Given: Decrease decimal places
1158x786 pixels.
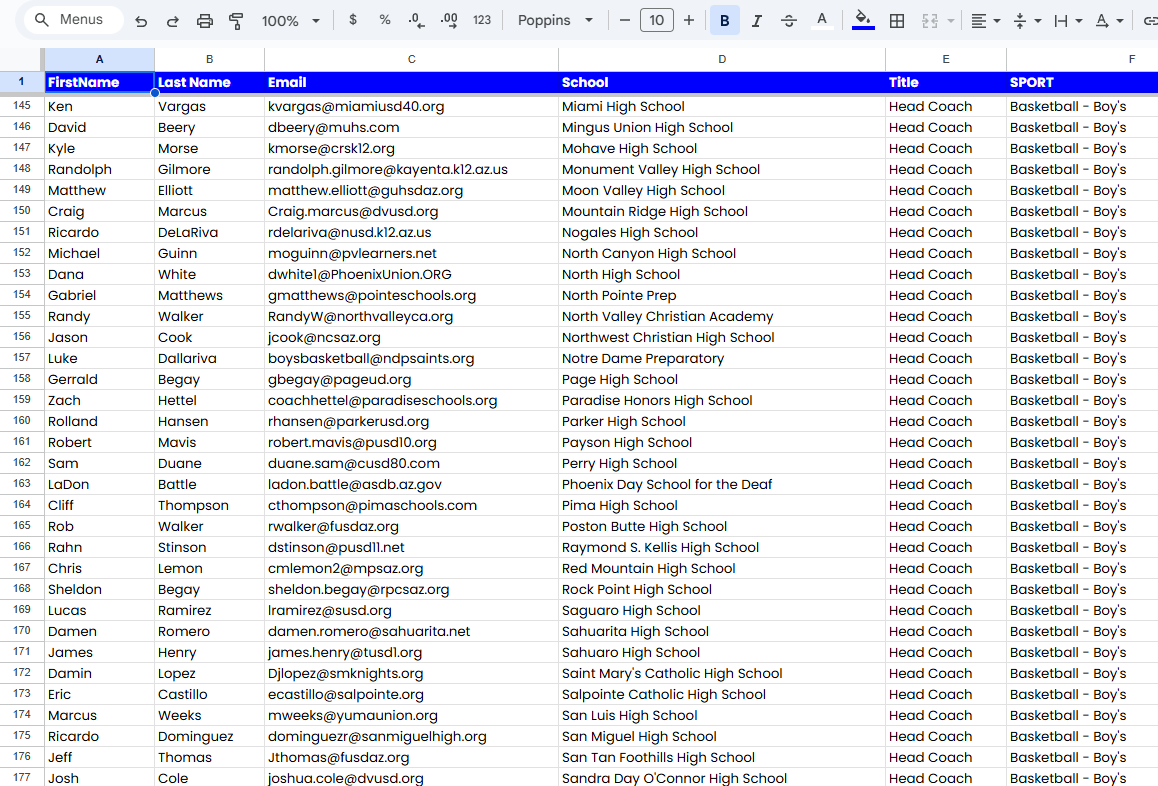Looking at the screenshot, I should pos(417,20).
